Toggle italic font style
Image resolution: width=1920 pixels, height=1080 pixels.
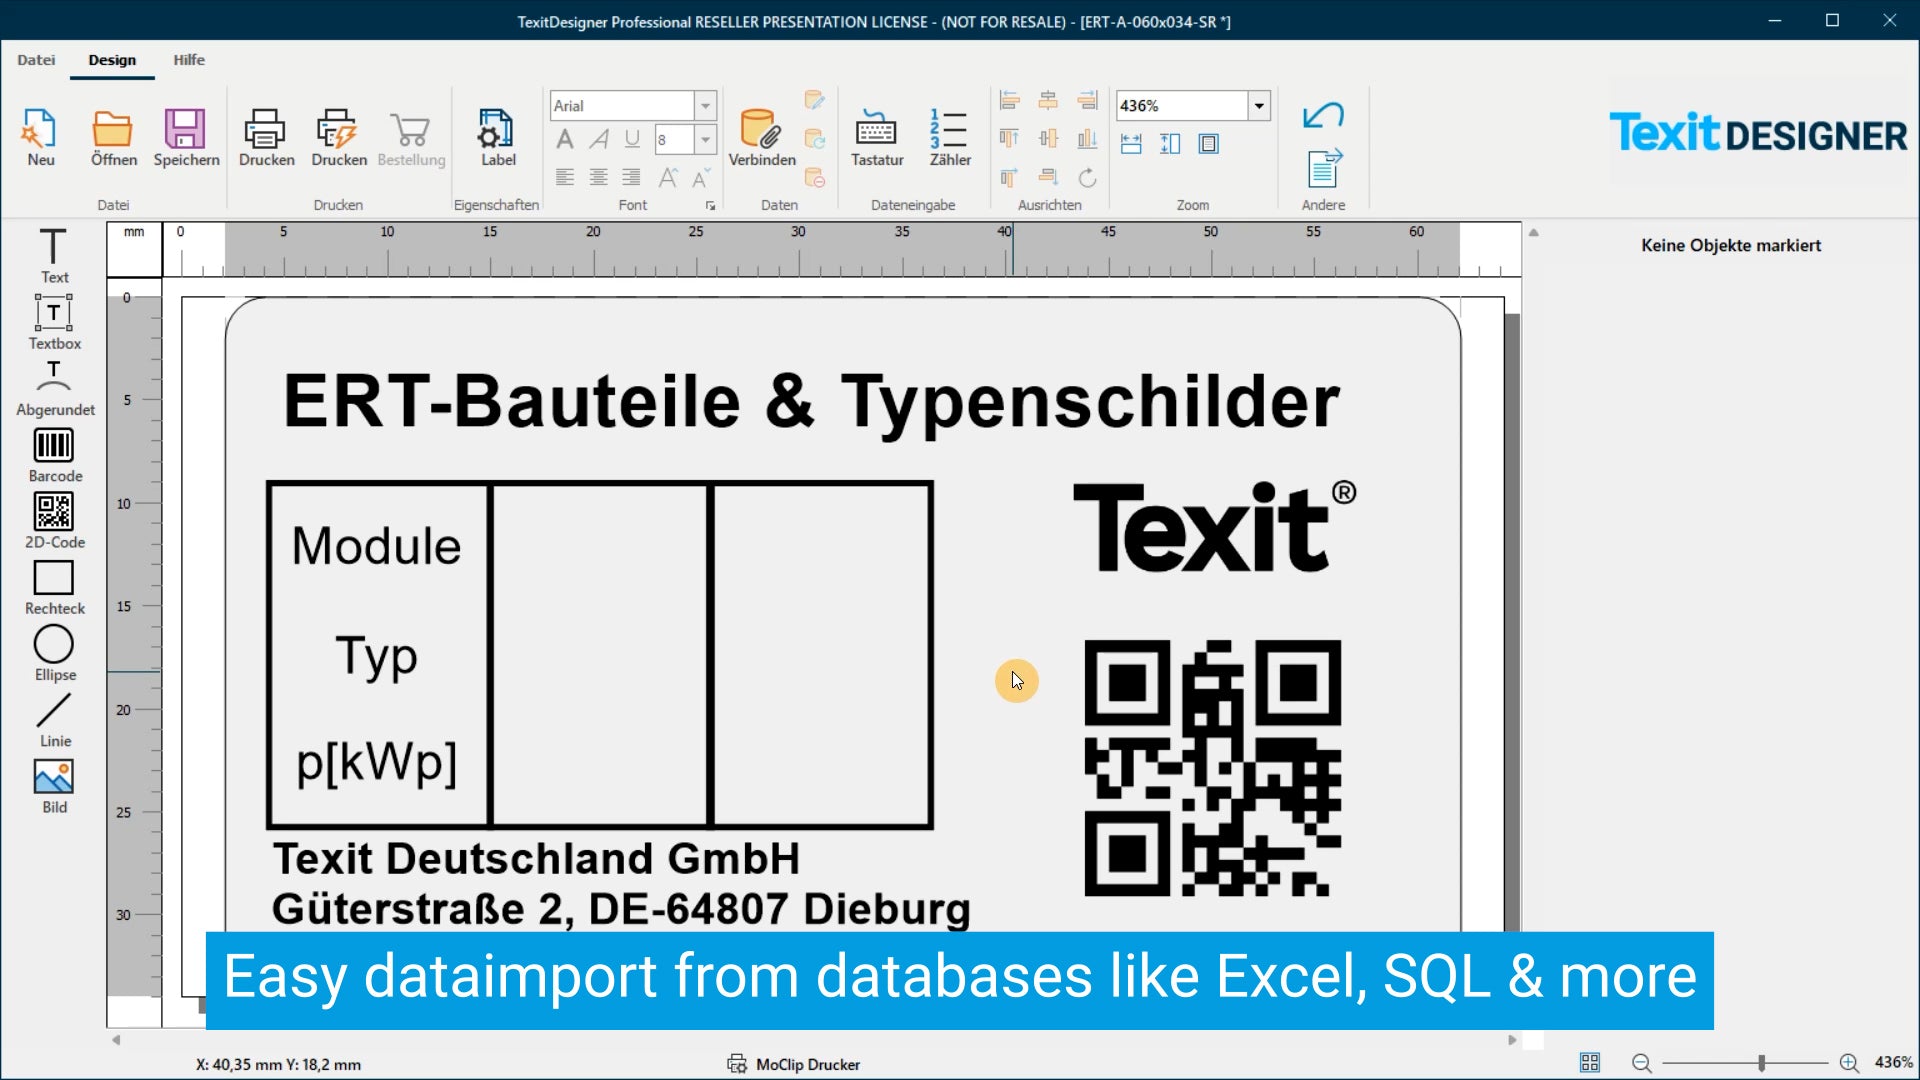coord(599,139)
